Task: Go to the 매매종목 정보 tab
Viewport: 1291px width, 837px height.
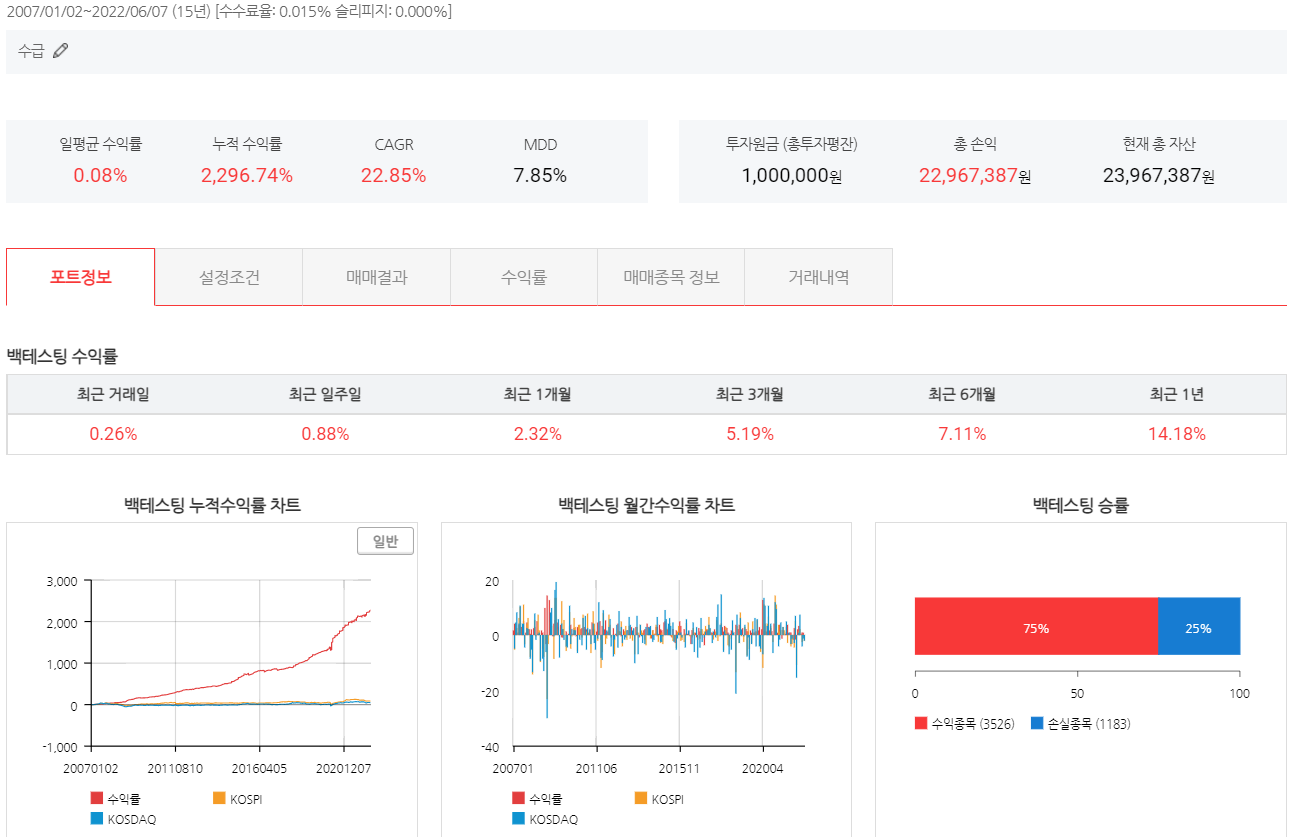Action: 671,277
